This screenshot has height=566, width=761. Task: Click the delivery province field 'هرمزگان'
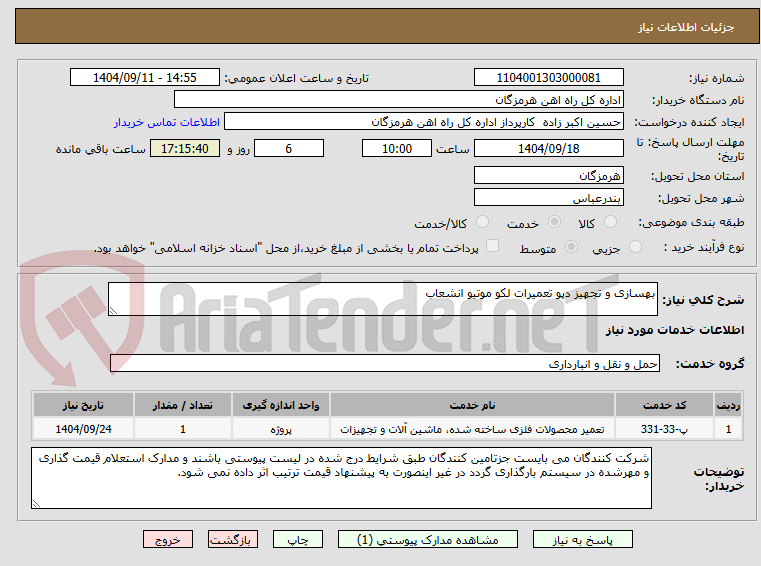tap(548, 175)
